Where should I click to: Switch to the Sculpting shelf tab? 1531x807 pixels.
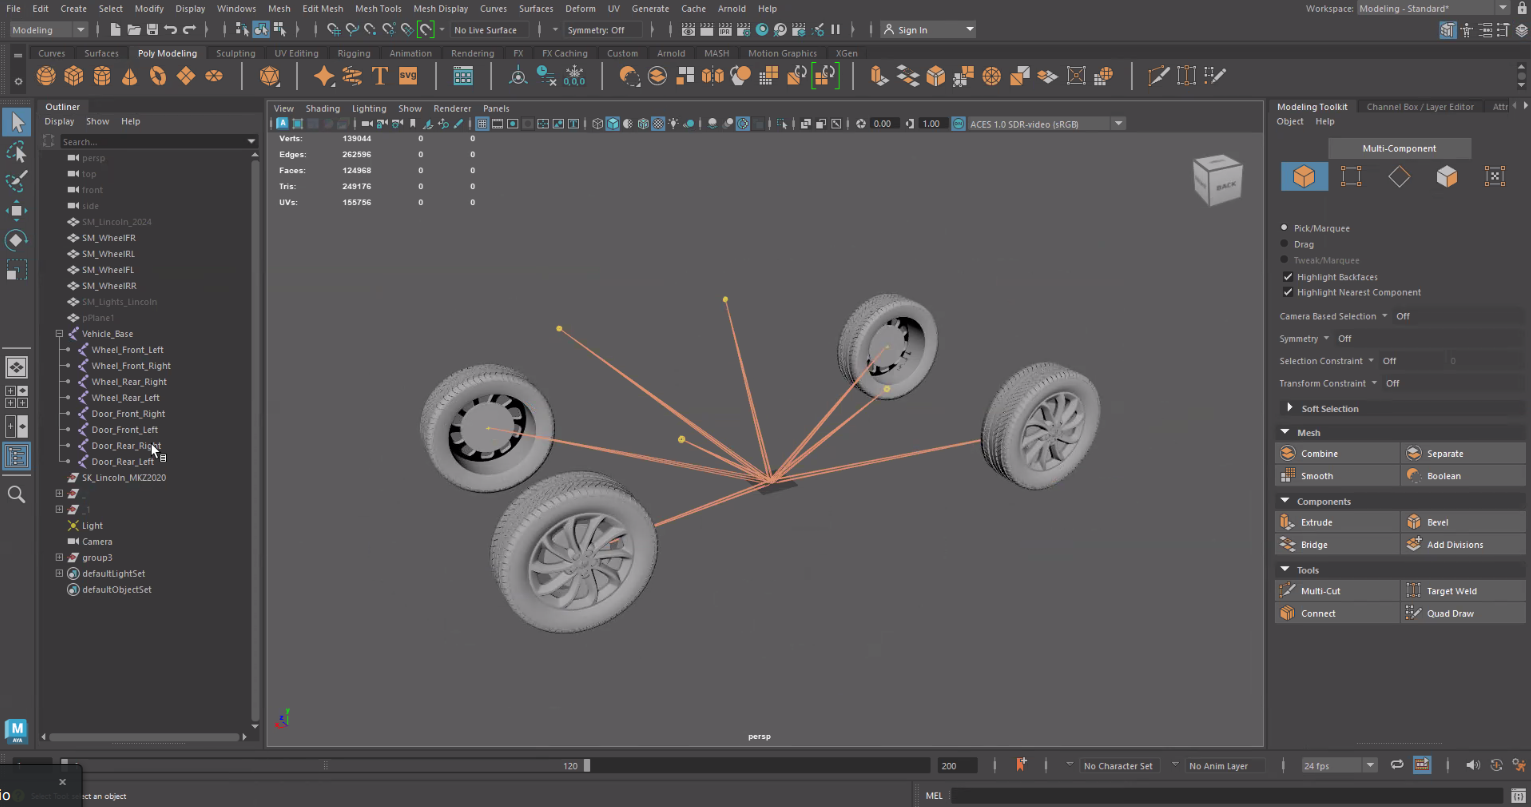point(236,53)
